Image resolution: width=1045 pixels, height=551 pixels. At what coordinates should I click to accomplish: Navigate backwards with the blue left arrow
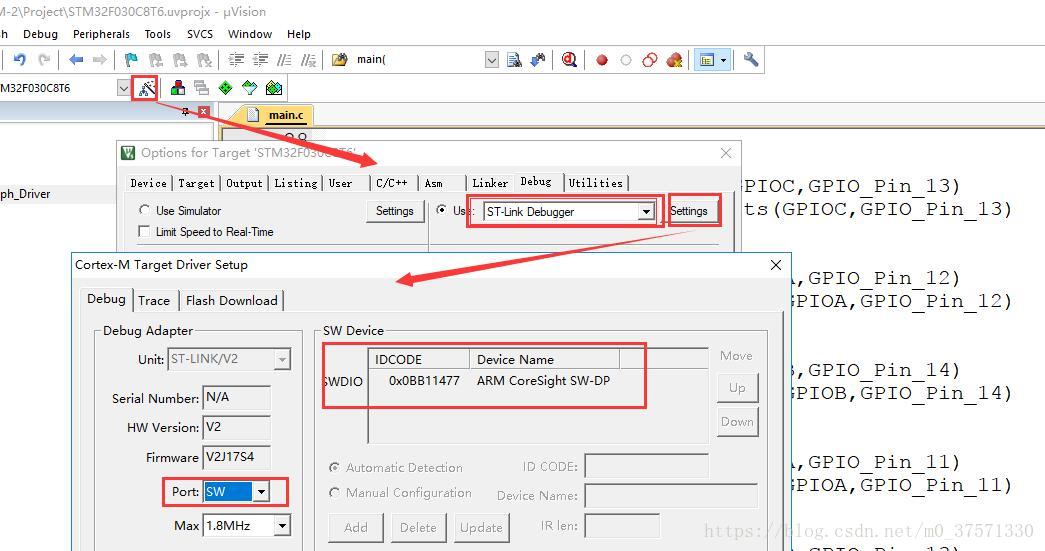(76, 60)
